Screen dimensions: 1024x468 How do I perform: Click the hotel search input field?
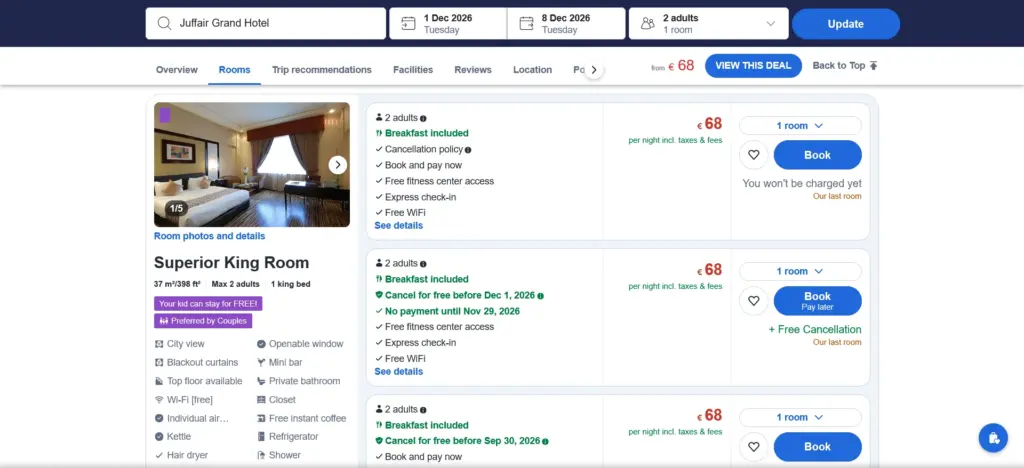tap(265, 23)
